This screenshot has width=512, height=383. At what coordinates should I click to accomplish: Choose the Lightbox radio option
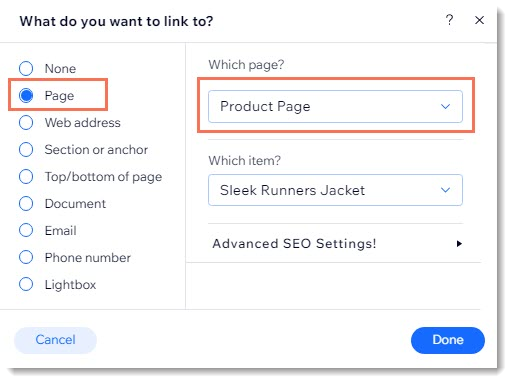point(26,284)
